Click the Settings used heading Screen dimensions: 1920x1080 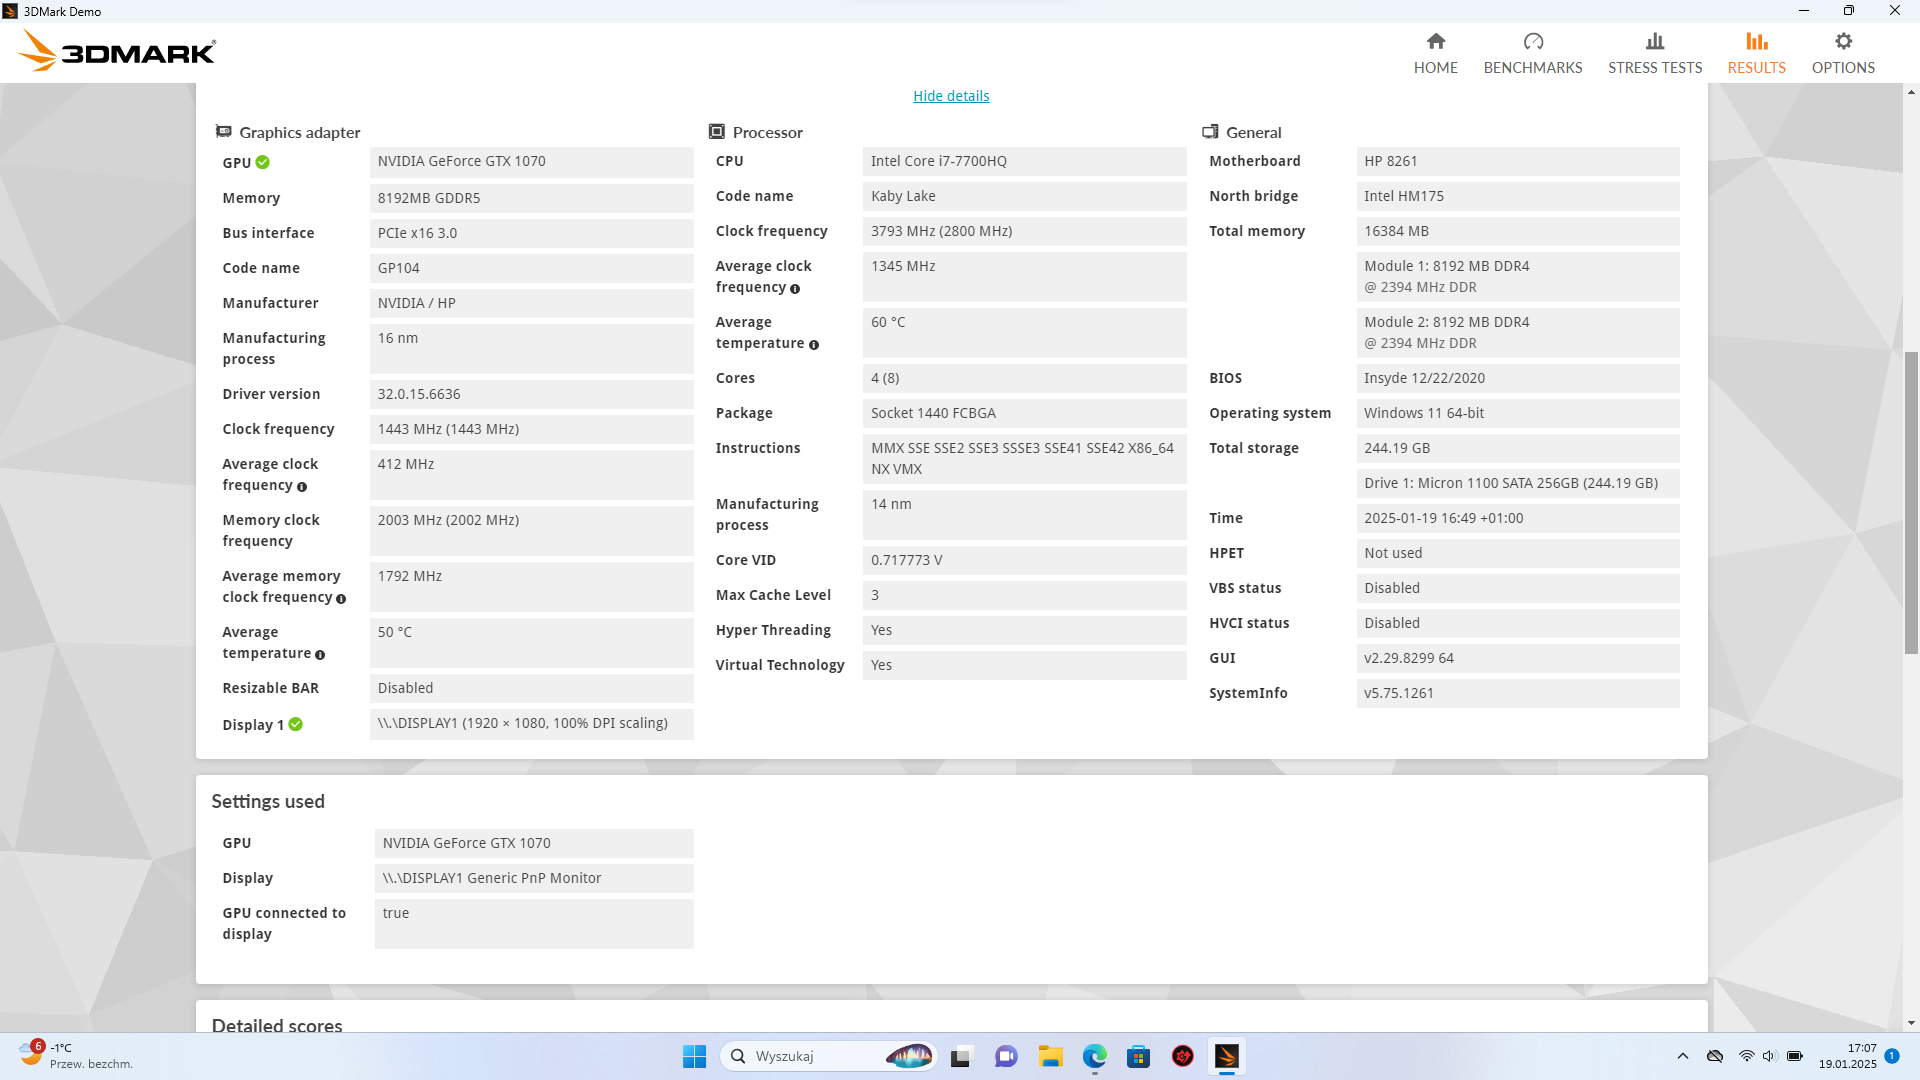[x=268, y=801]
